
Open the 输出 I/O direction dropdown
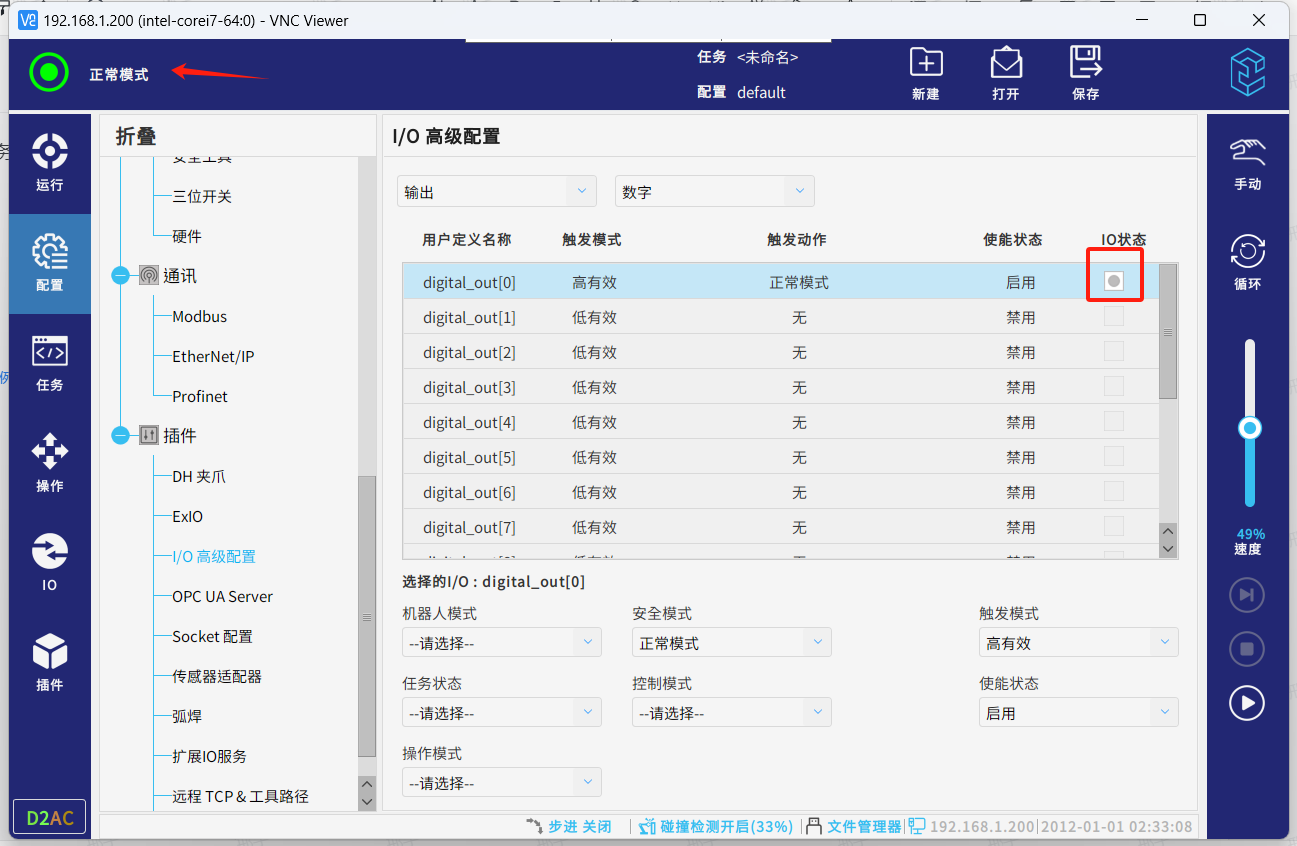click(496, 192)
